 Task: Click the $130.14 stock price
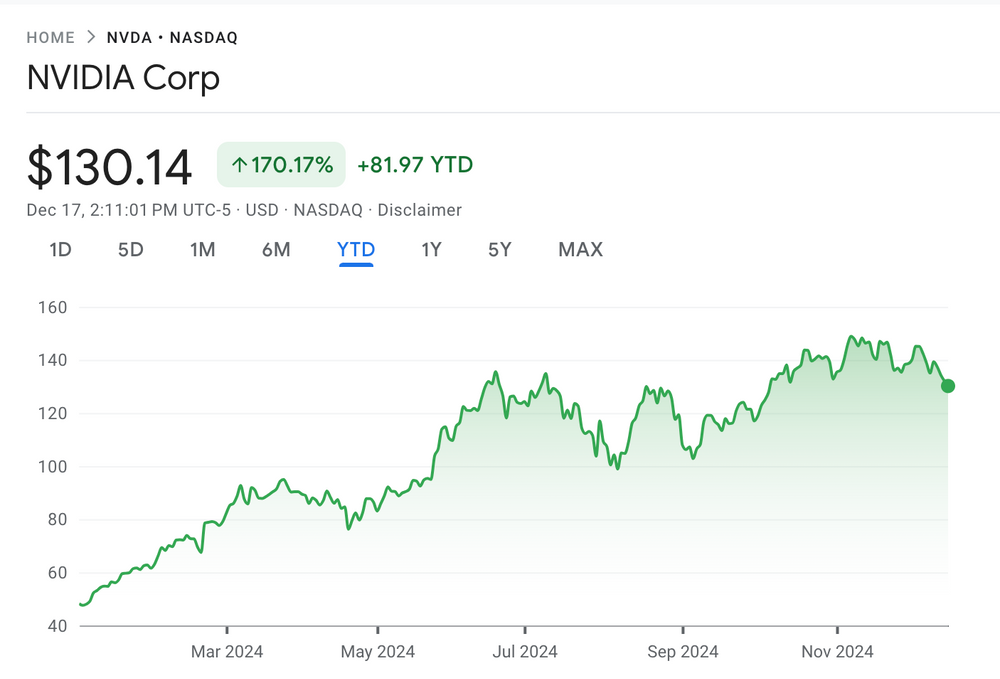110,167
